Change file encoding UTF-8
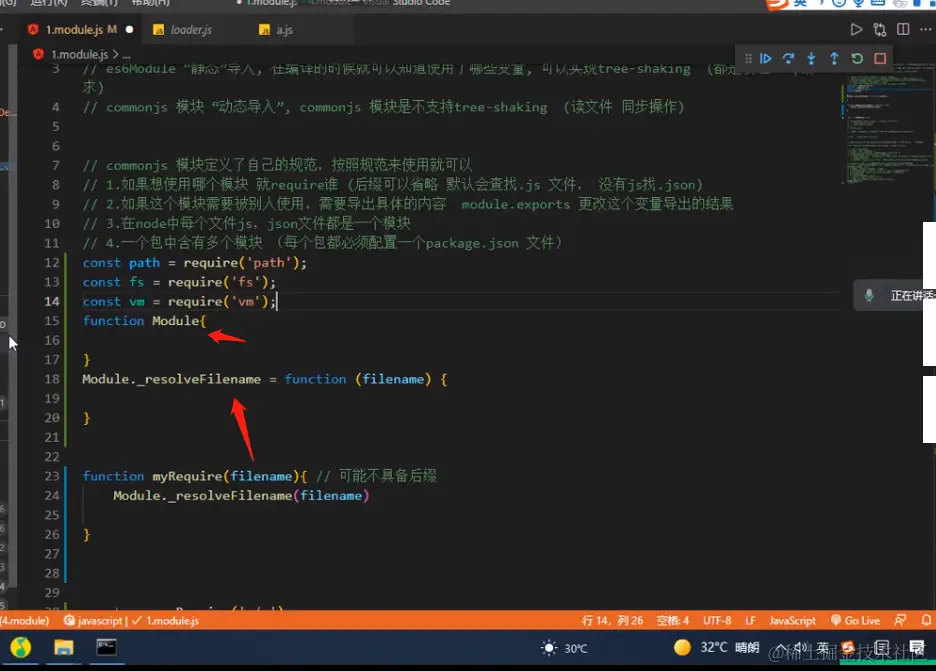The height and width of the screenshot is (671, 936). 716,620
